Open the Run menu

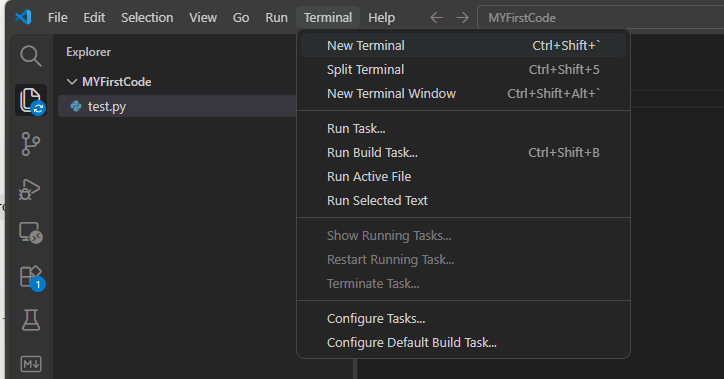pyautogui.click(x=277, y=18)
